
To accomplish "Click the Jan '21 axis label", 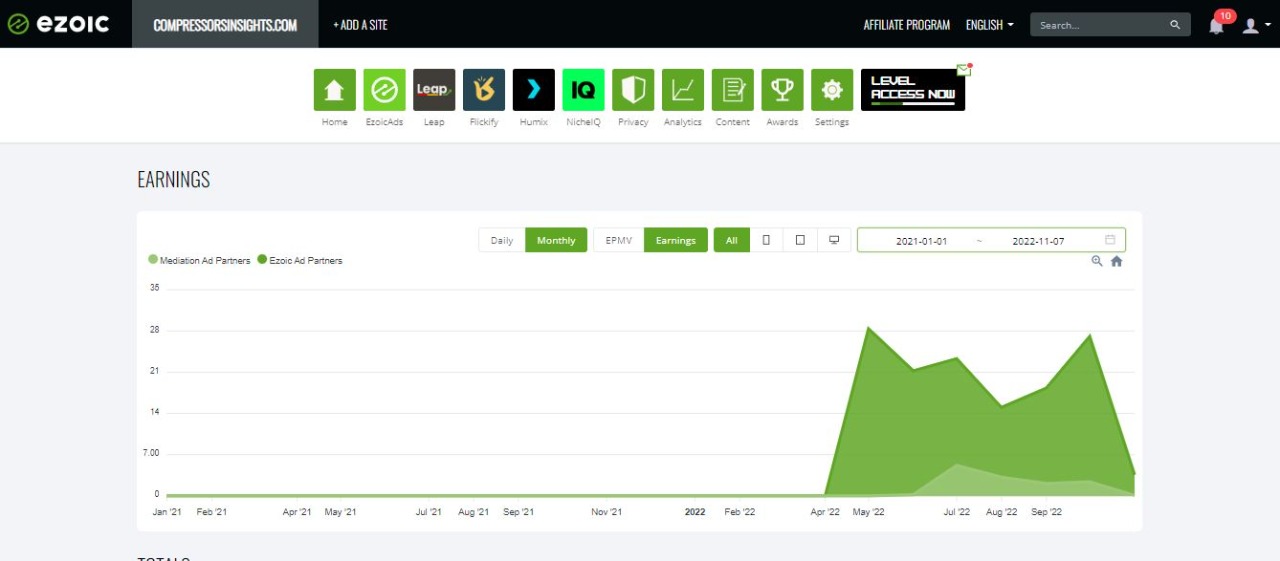I will [x=167, y=512].
